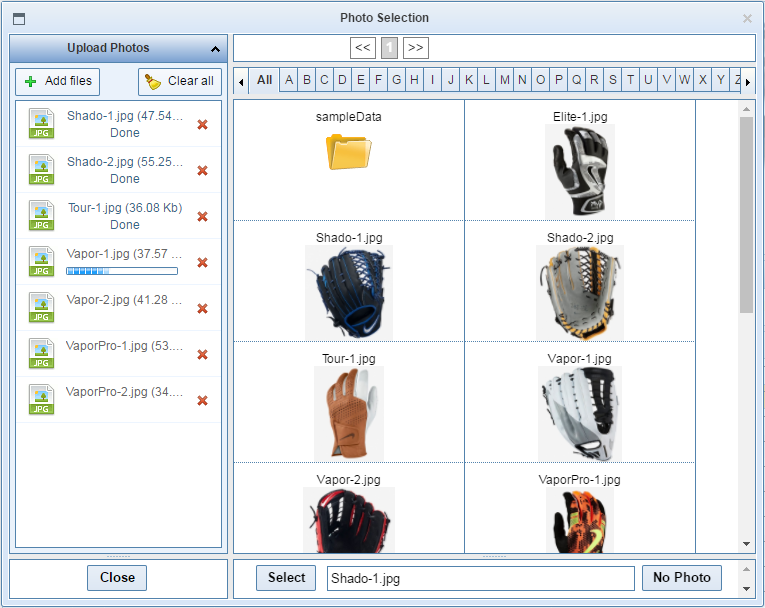Filter photos by the letter S tab
The image size is (765, 608).
pyautogui.click(x=612, y=80)
